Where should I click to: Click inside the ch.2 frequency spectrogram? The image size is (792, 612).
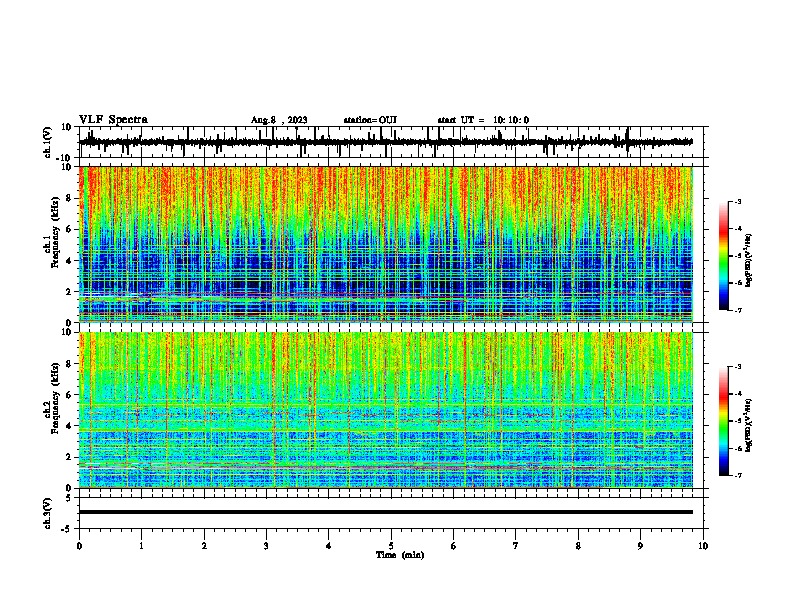coord(386,410)
